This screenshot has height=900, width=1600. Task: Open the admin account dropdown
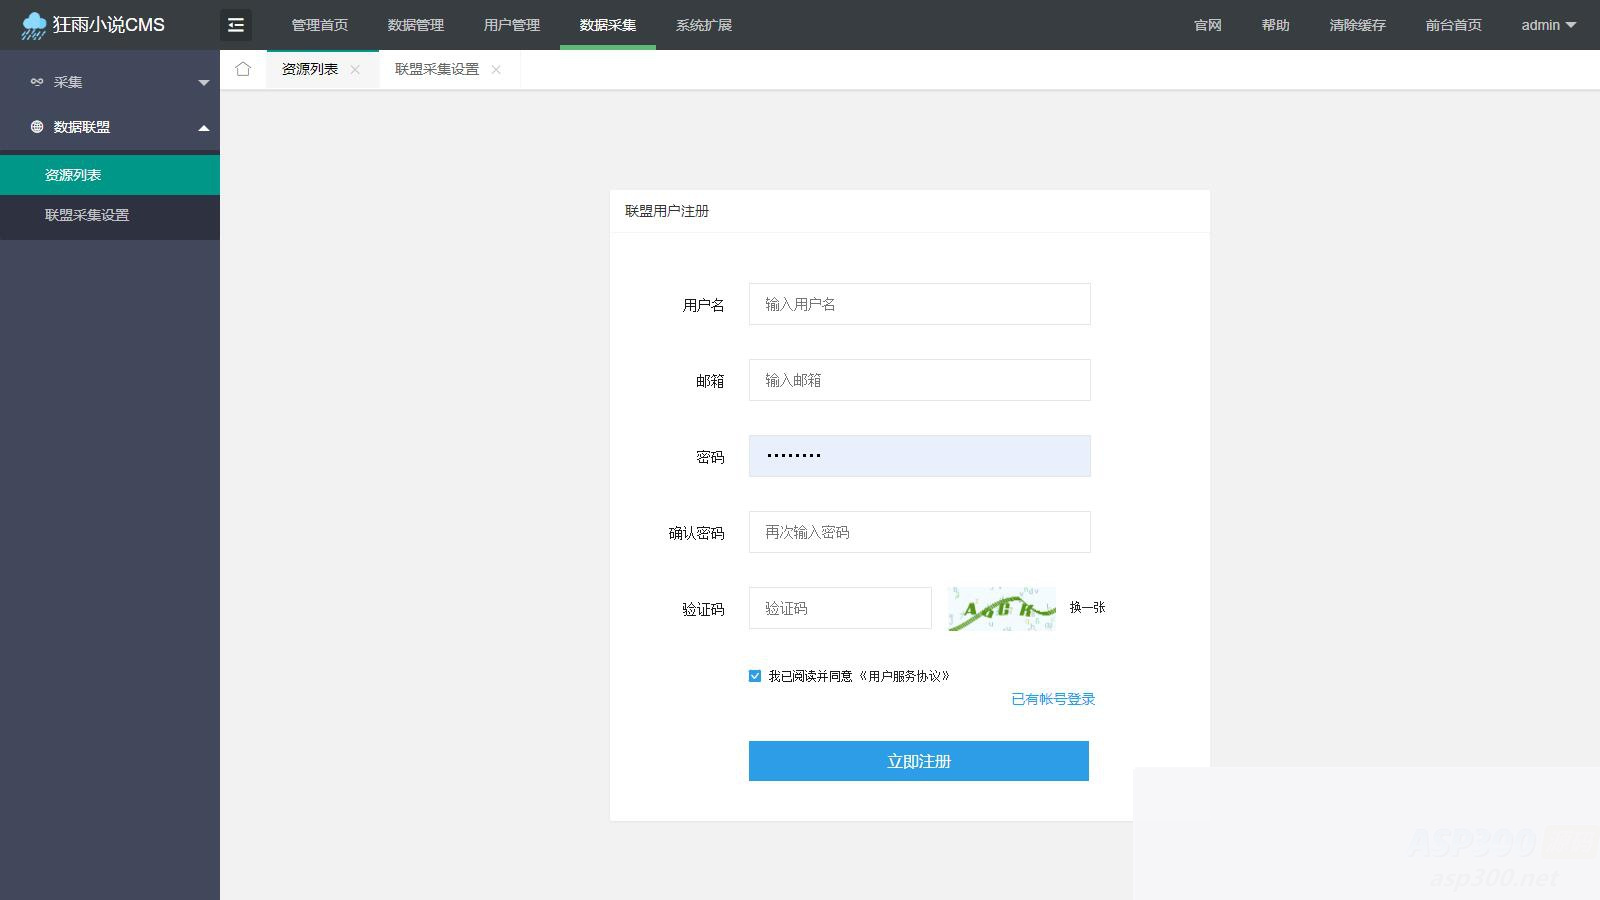[x=1545, y=25]
